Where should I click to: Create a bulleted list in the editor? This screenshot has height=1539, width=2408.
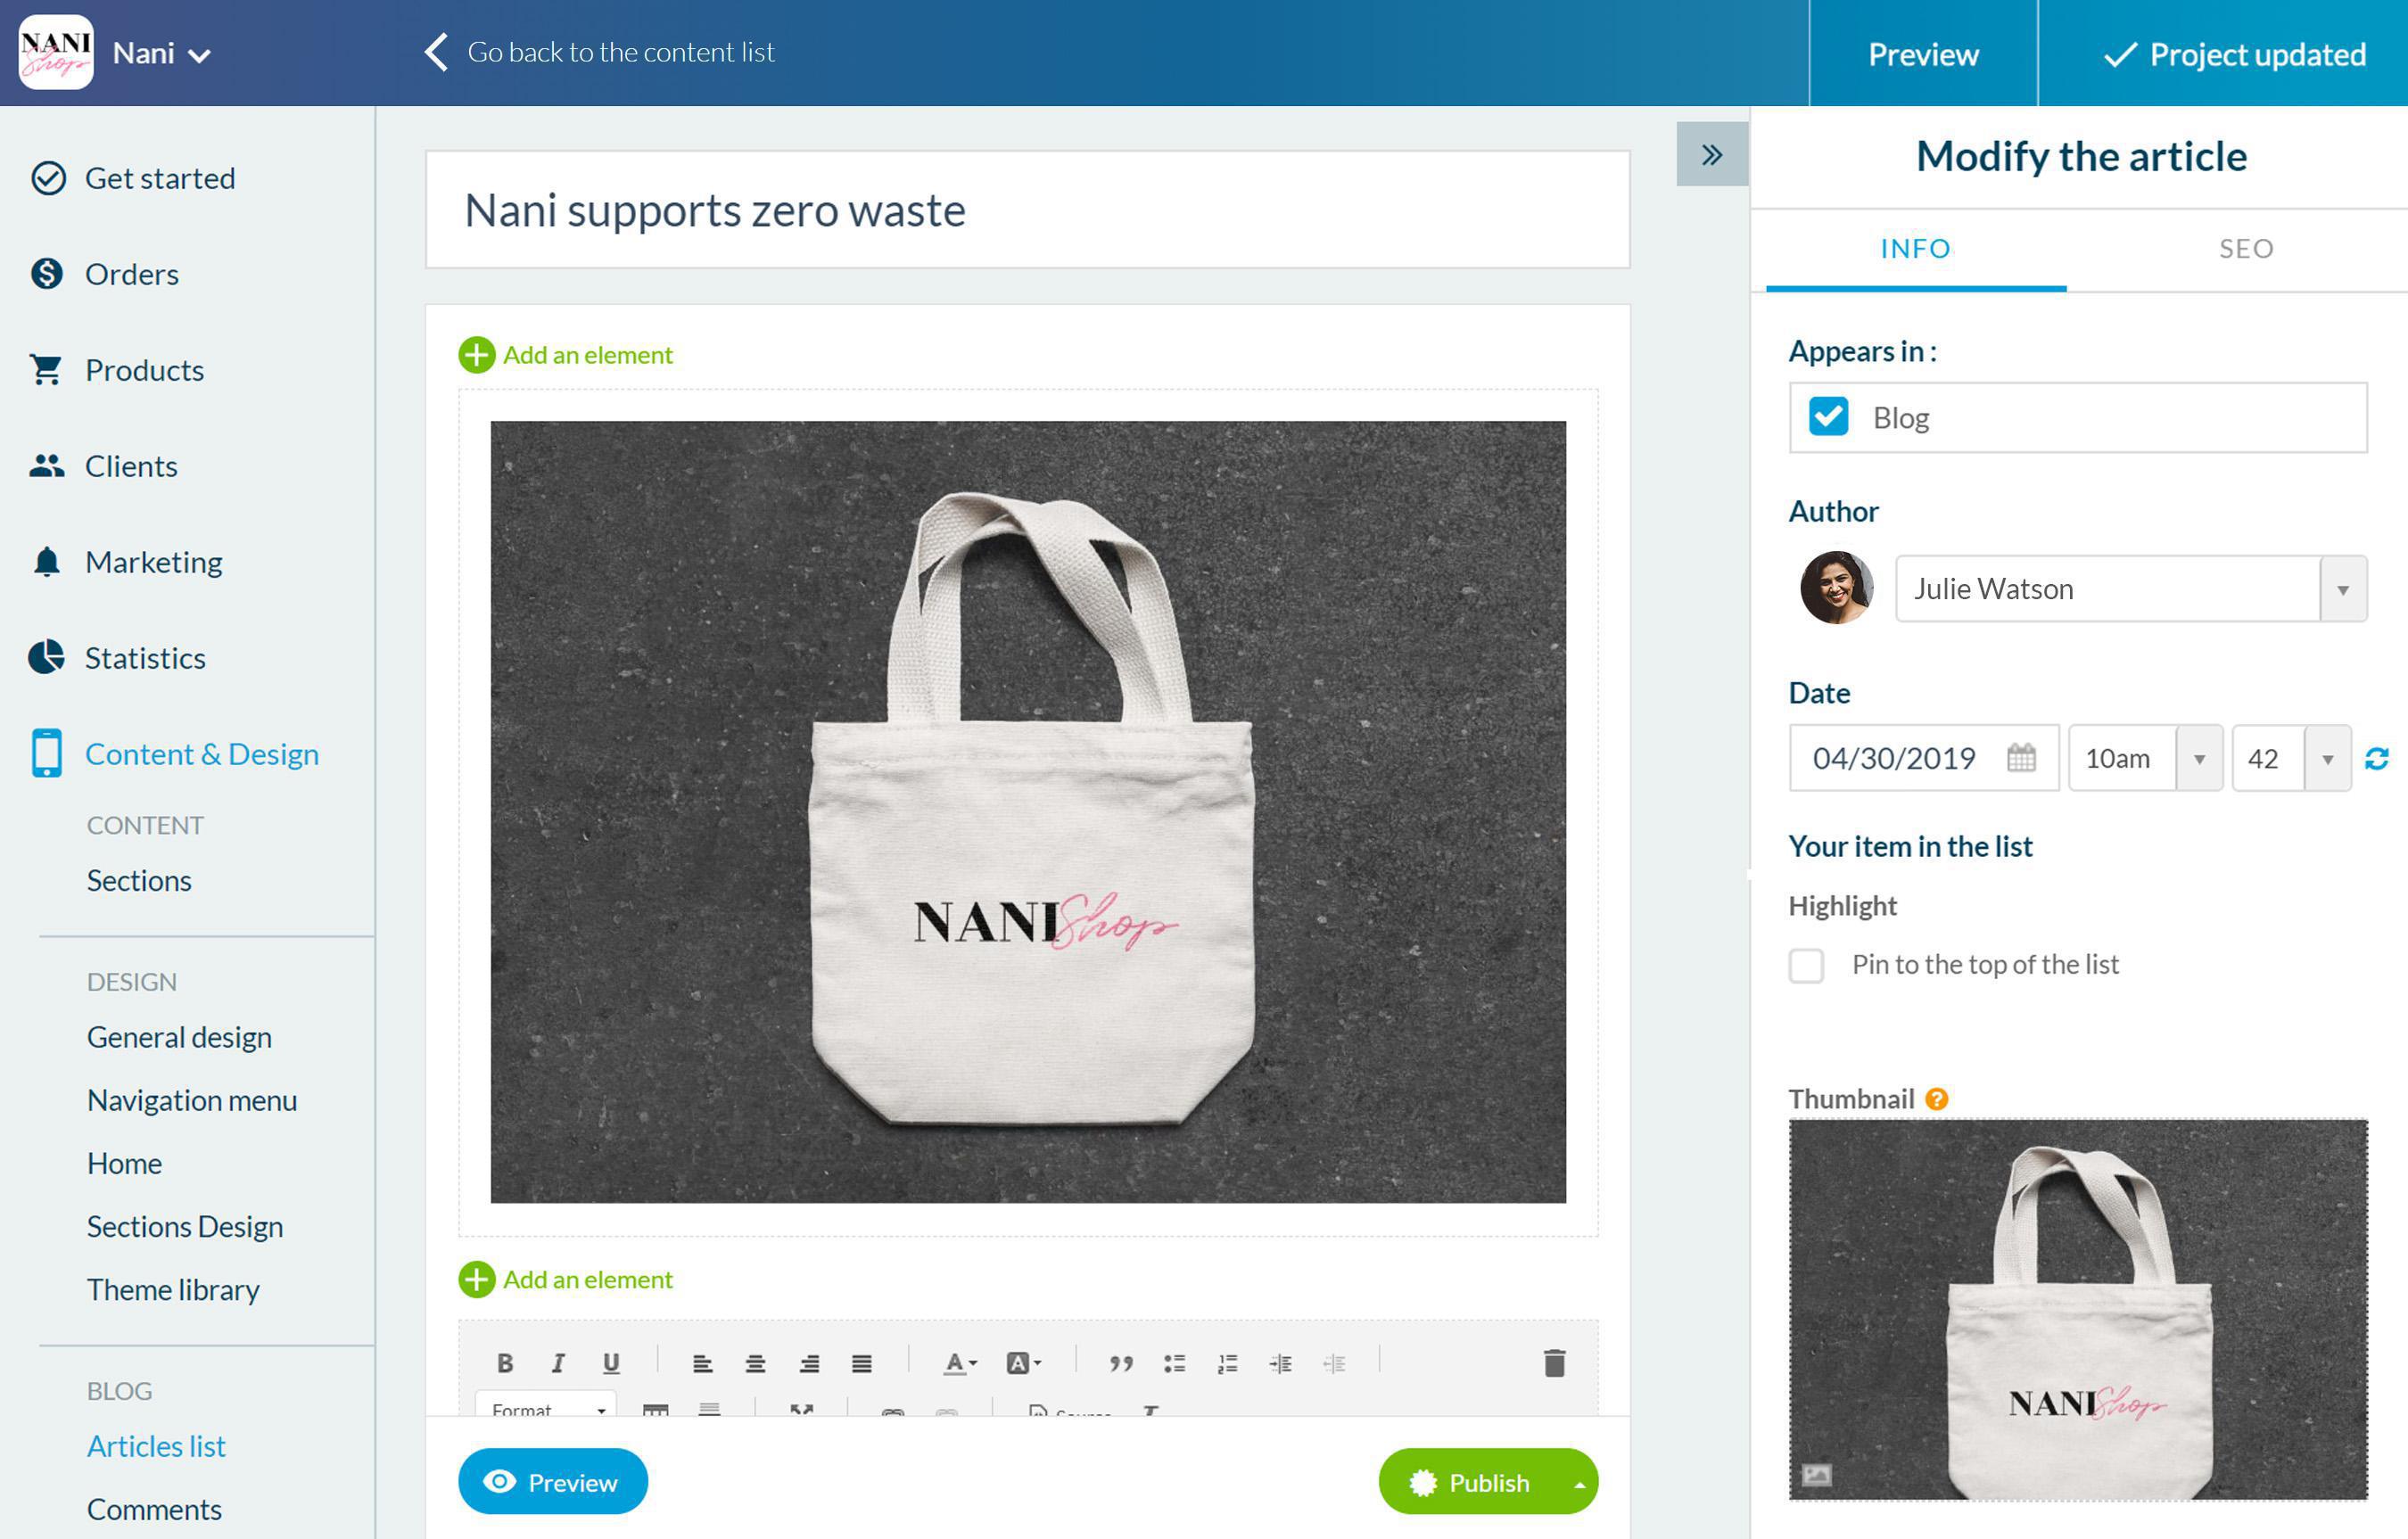(x=1175, y=1362)
